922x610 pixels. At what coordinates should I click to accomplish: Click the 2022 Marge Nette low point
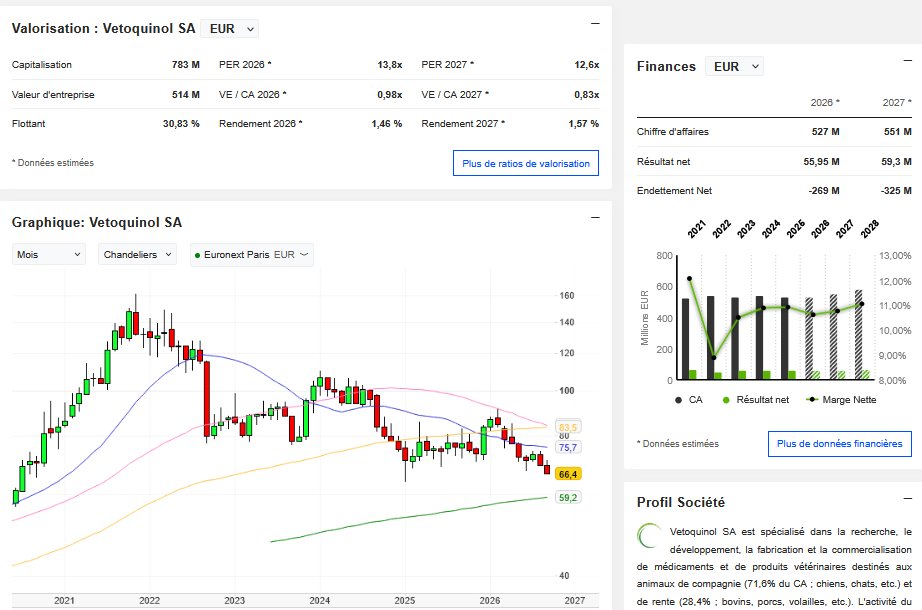pos(714,358)
